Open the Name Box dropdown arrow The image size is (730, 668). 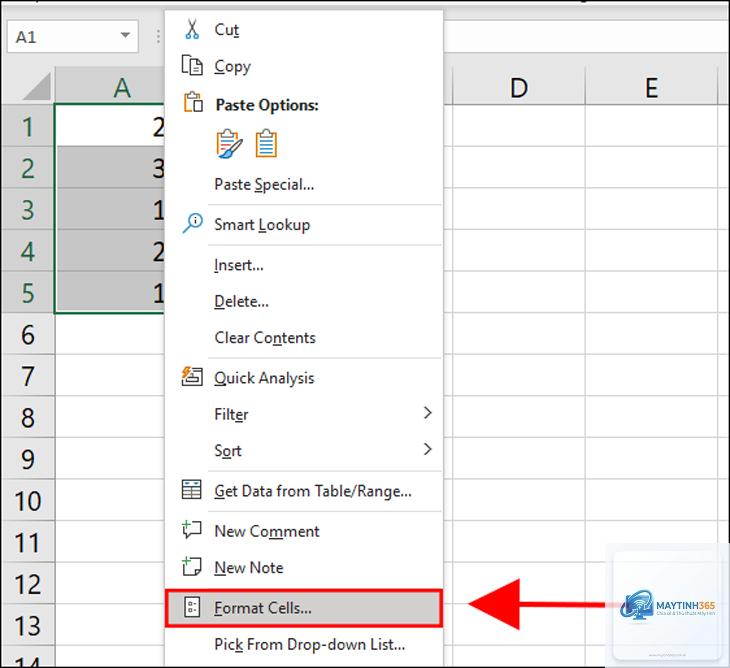(x=125, y=35)
